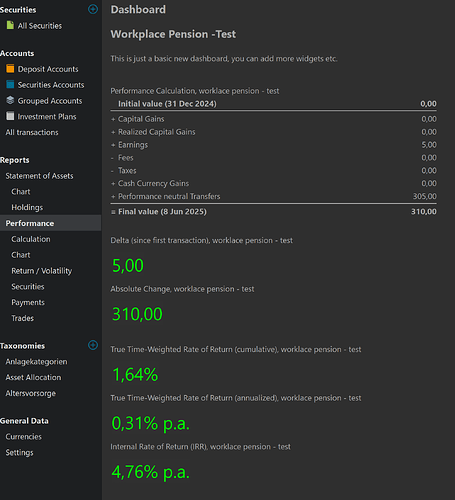This screenshot has width=455, height=500.
Task: Click the plus icon next to Taxonomies
Action: point(93,345)
